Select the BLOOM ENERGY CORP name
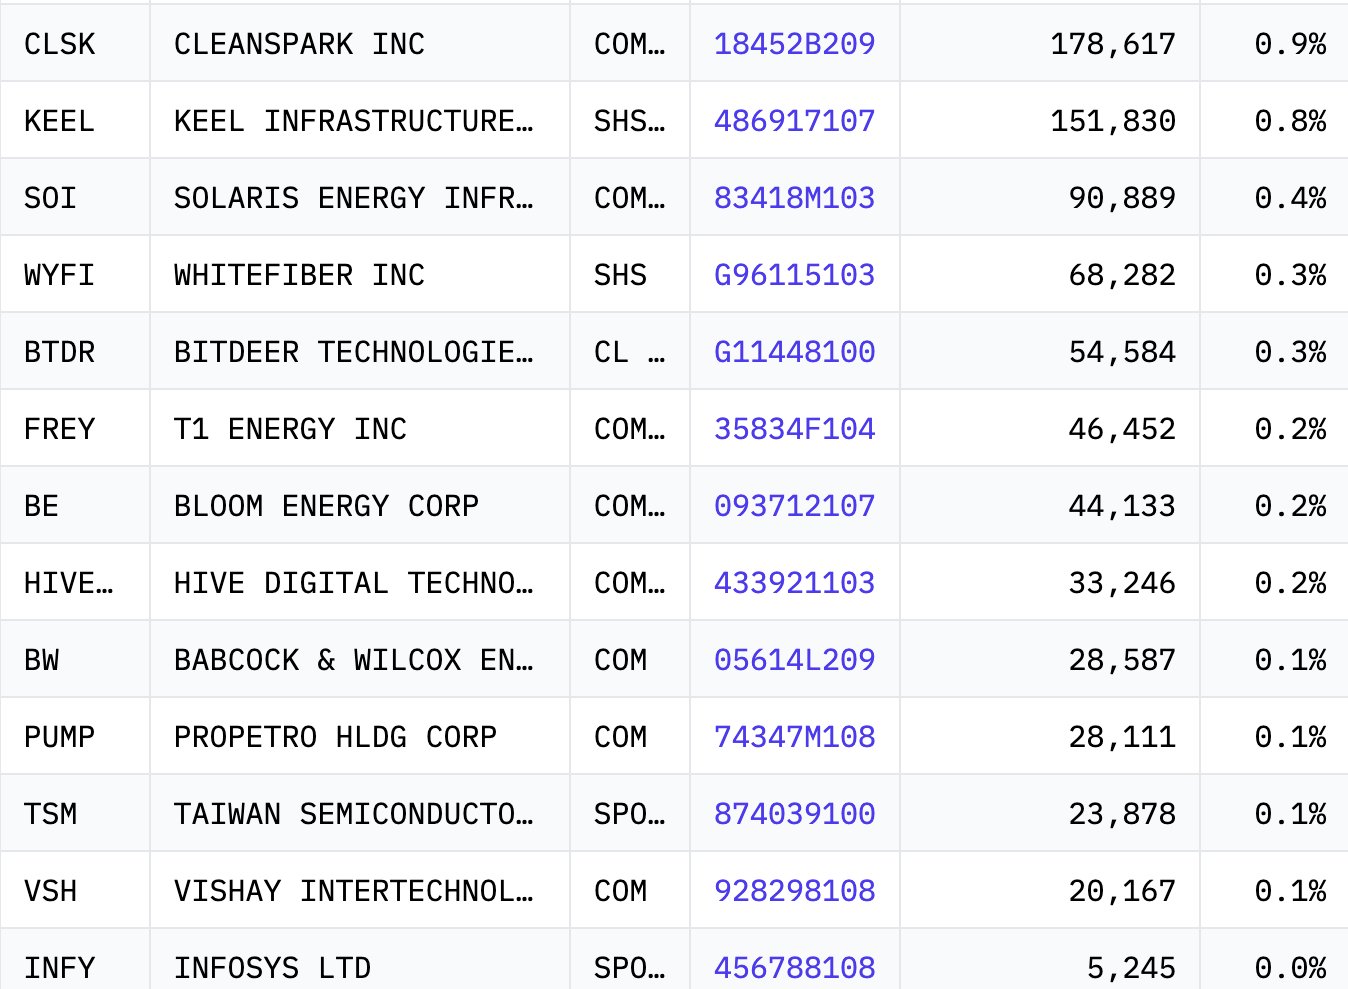 (x=327, y=506)
